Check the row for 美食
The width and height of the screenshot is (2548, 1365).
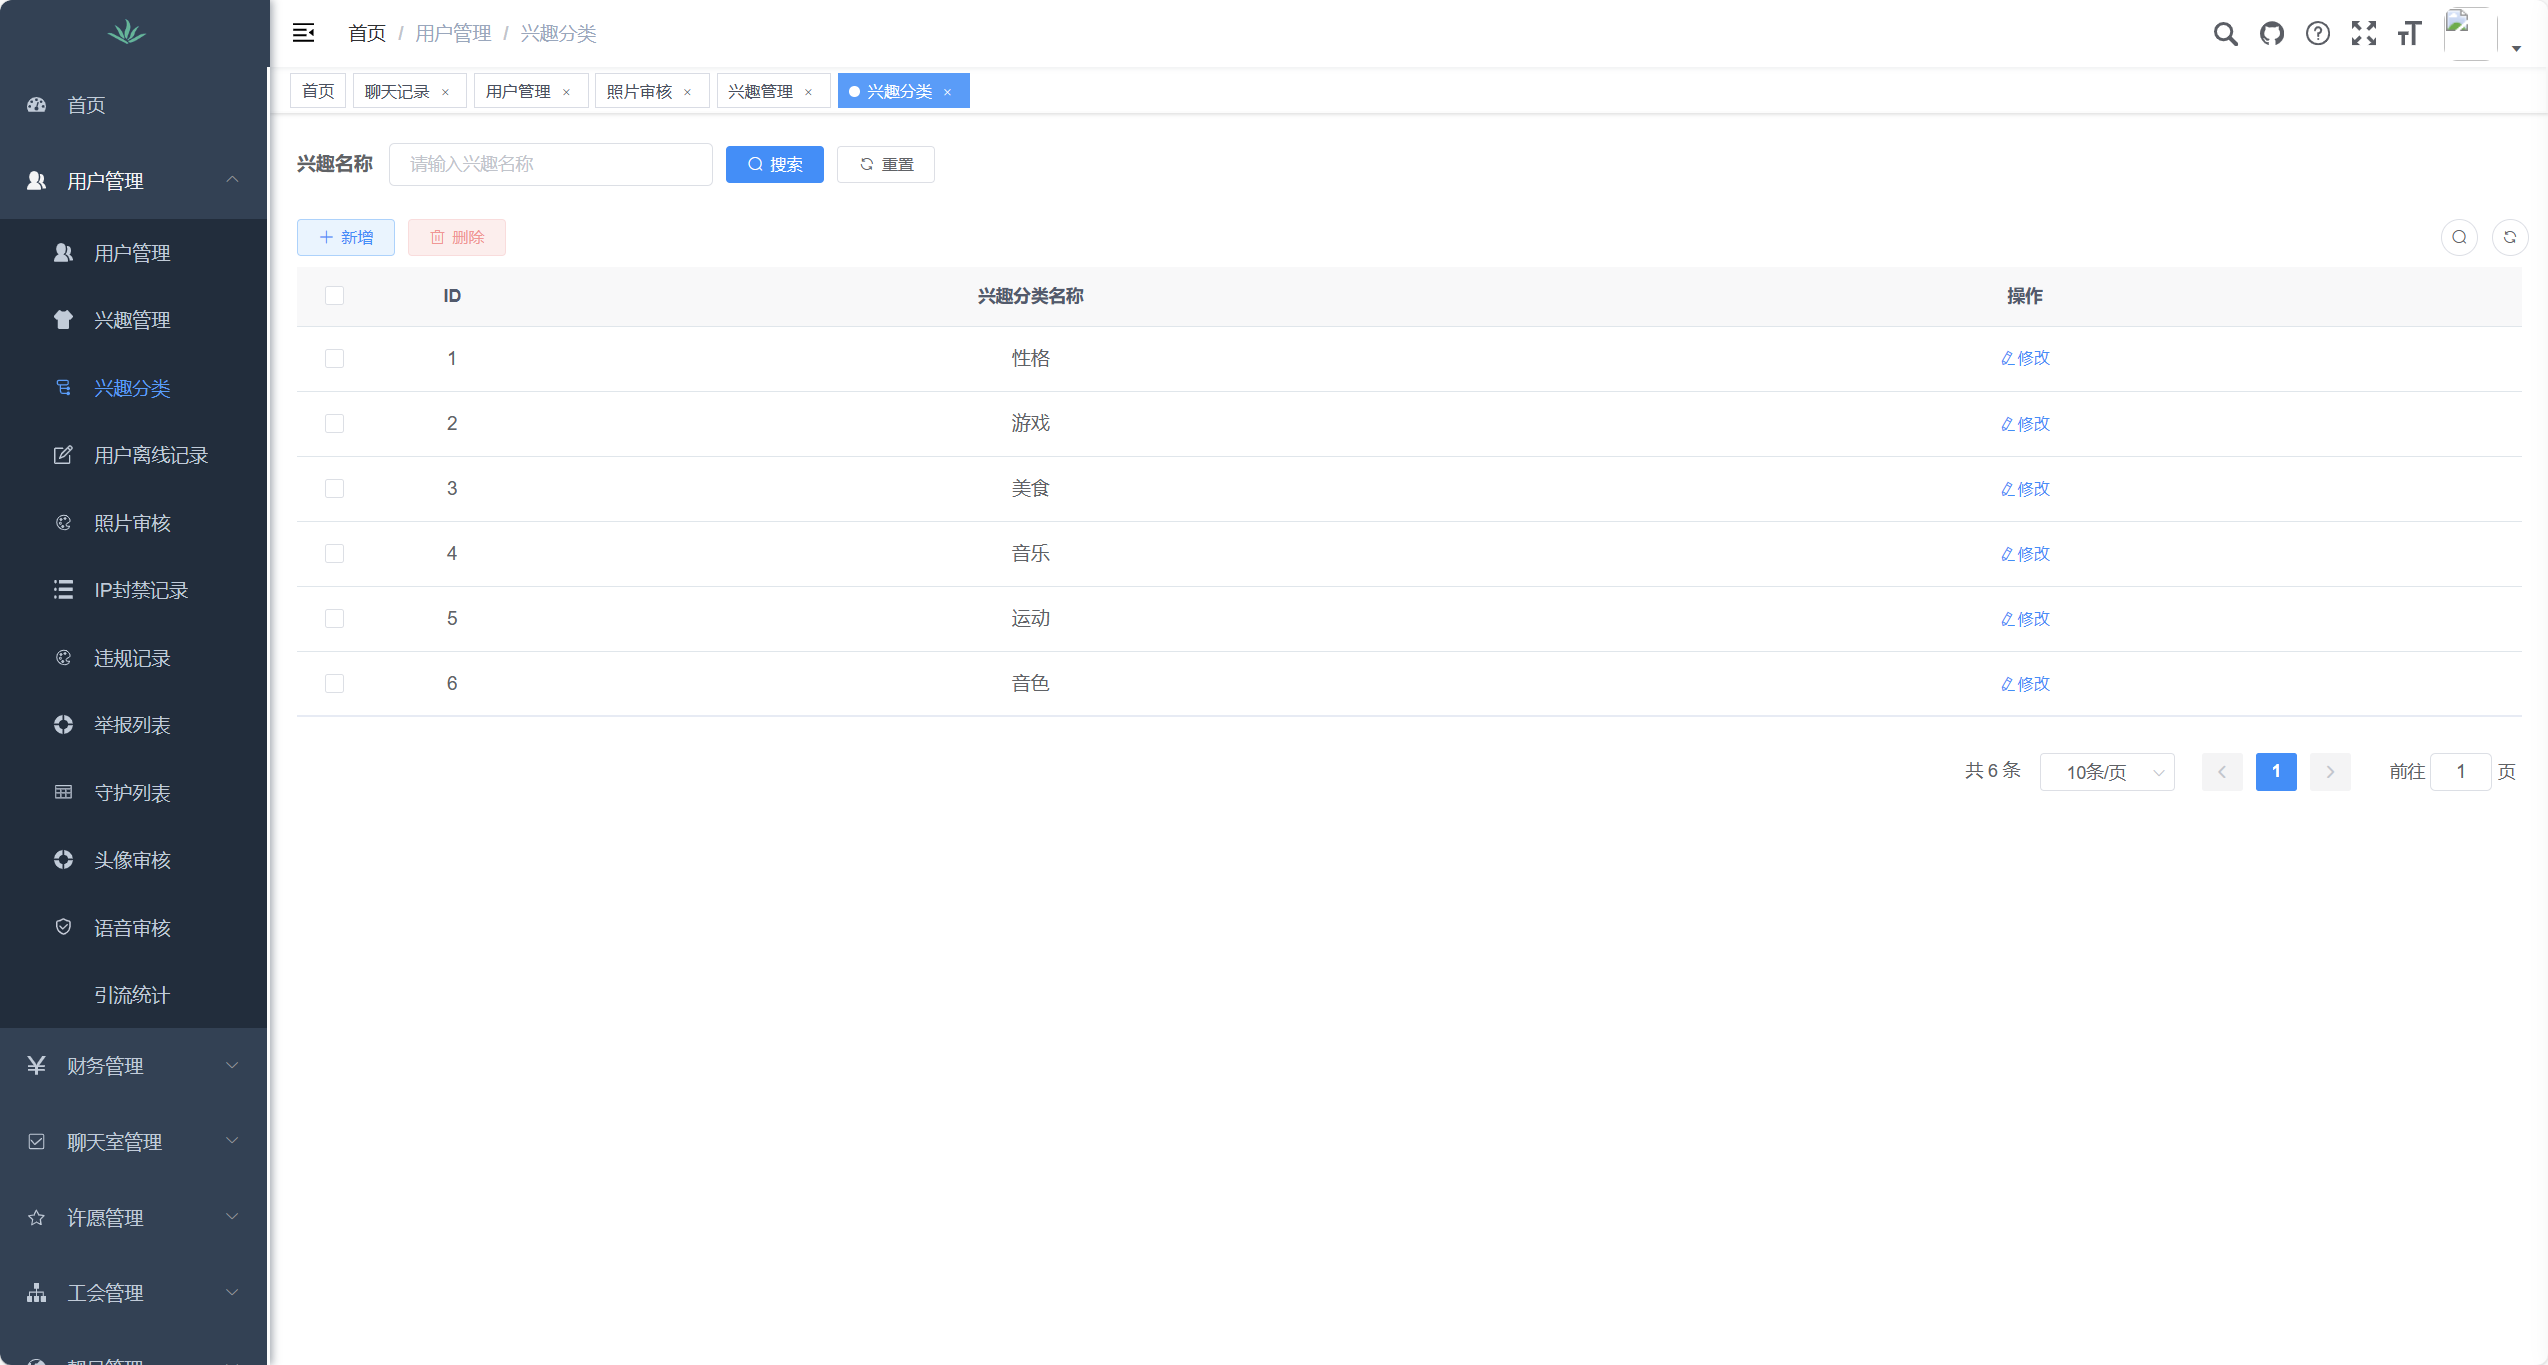point(335,489)
